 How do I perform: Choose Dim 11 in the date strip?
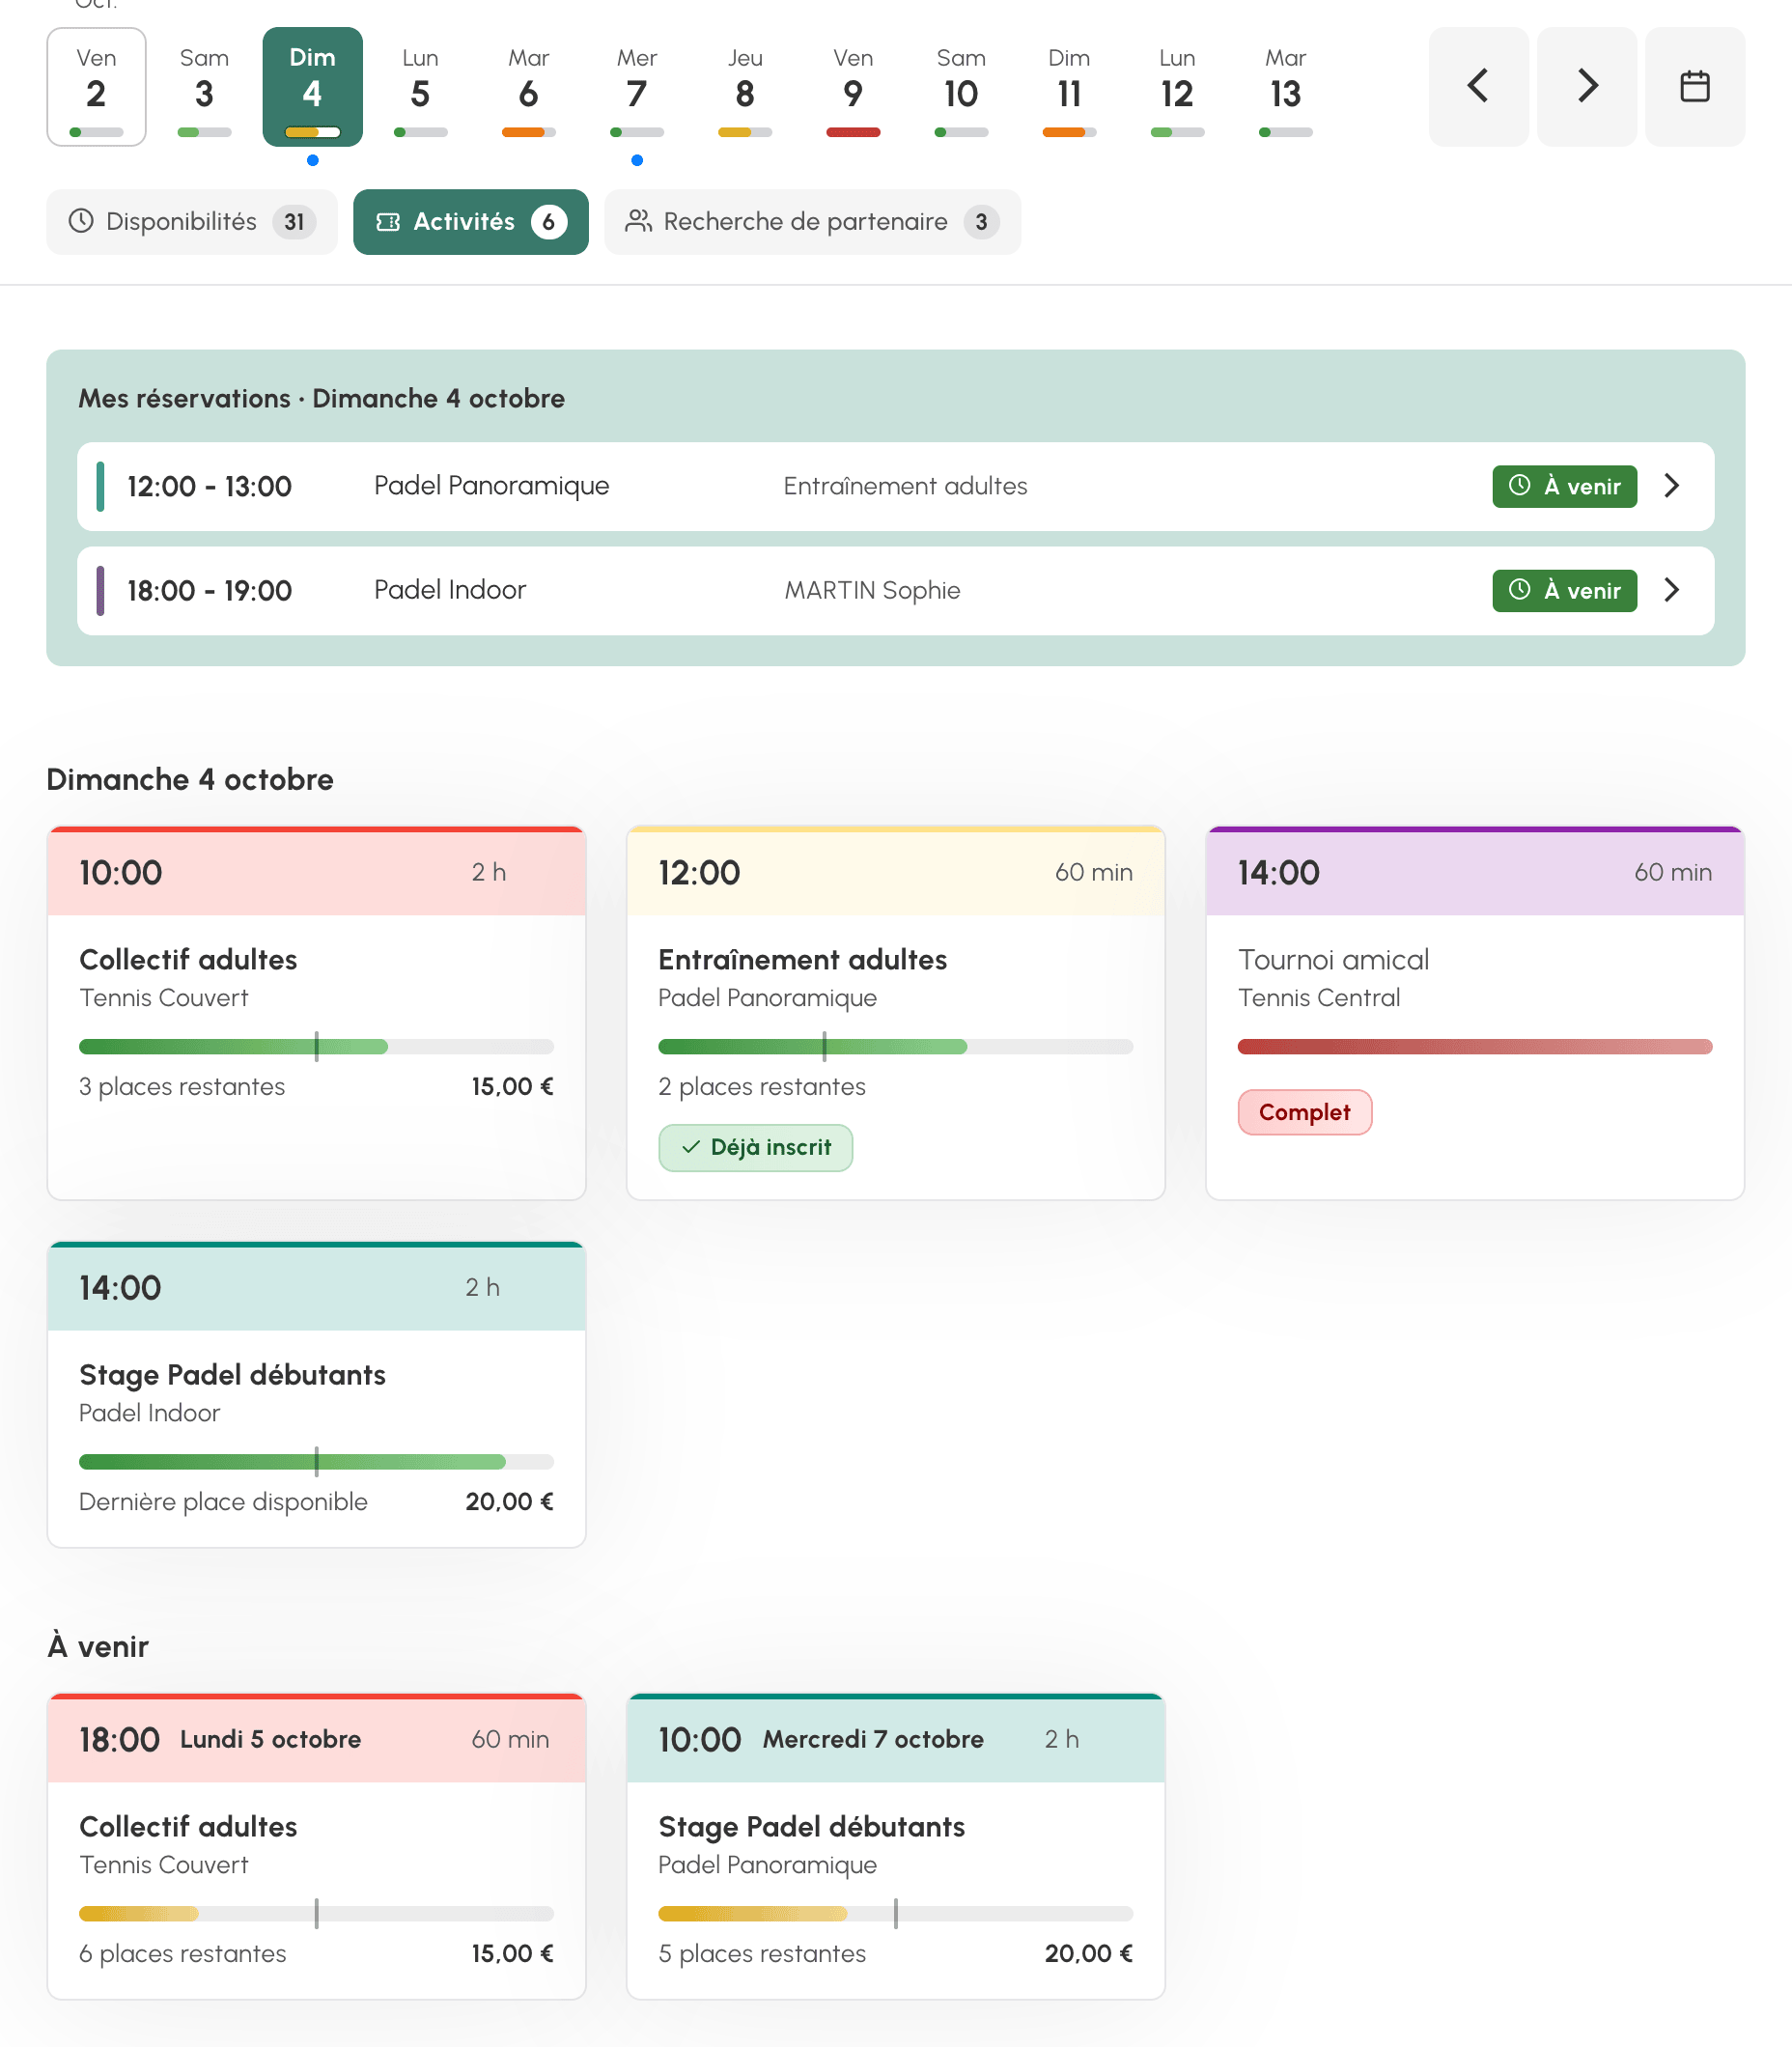1069,87
